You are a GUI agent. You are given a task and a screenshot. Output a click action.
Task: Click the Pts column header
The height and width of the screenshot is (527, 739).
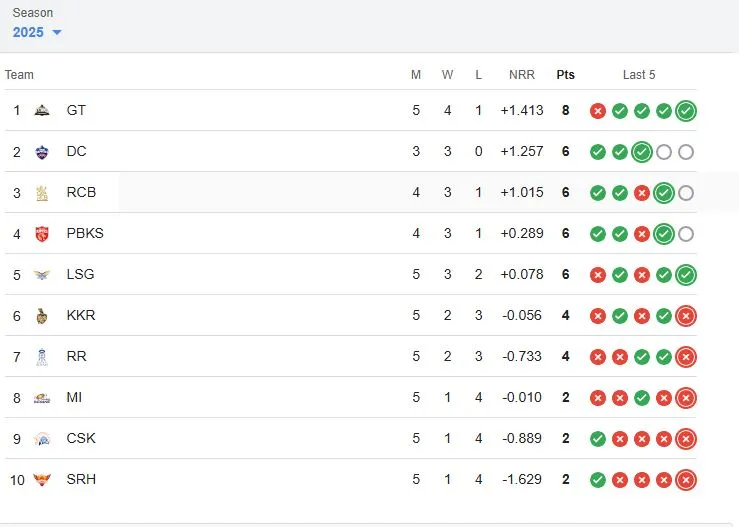pos(566,74)
